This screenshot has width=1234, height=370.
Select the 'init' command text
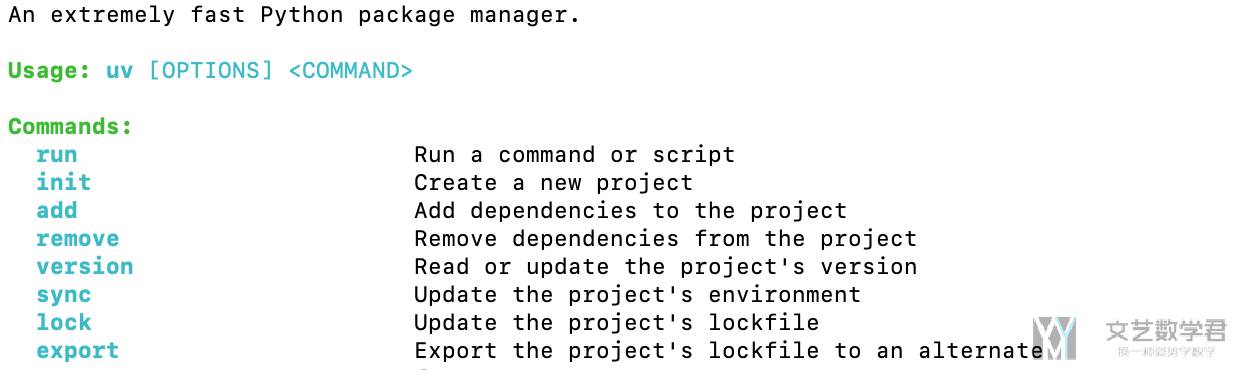[x=64, y=183]
